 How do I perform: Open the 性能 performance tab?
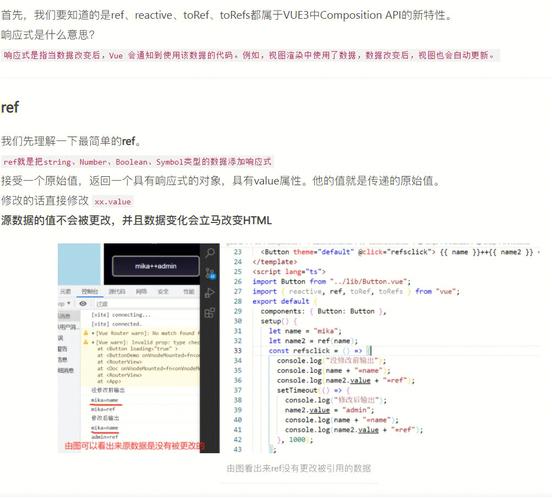(x=189, y=292)
